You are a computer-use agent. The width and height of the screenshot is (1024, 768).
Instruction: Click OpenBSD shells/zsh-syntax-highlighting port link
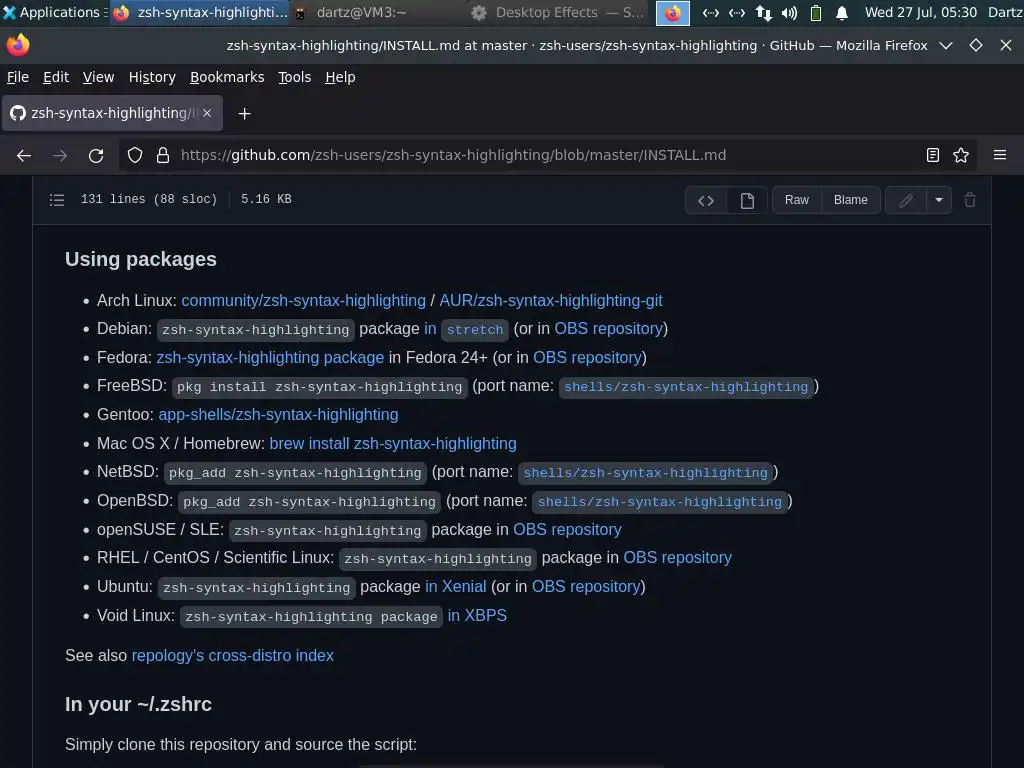click(660, 502)
